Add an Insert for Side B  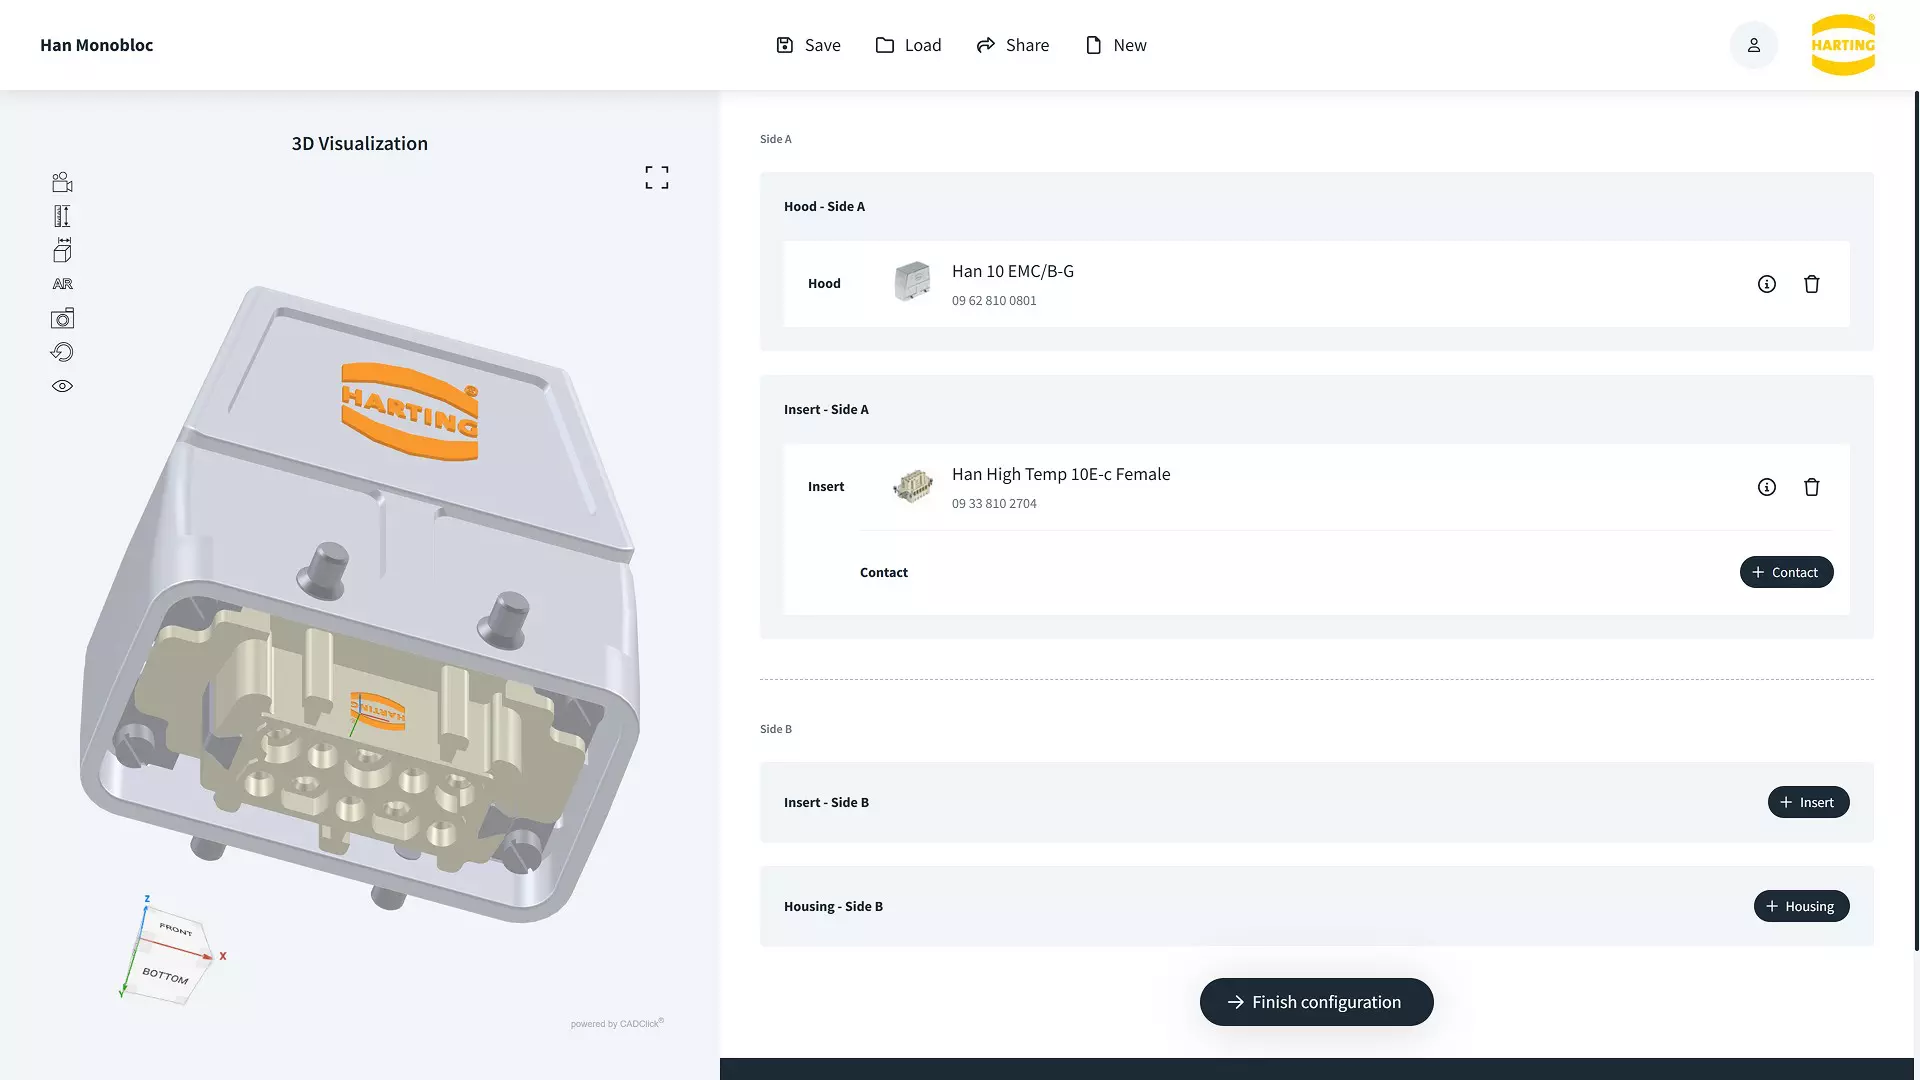click(x=1808, y=802)
